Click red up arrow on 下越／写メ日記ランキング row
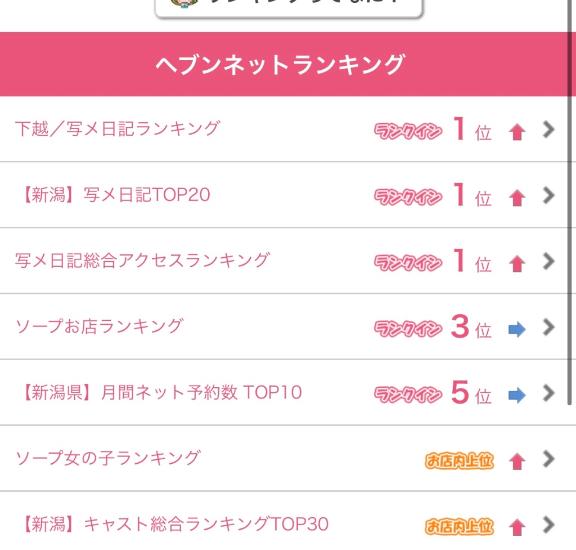The height and width of the screenshot is (550, 576). coord(517,132)
